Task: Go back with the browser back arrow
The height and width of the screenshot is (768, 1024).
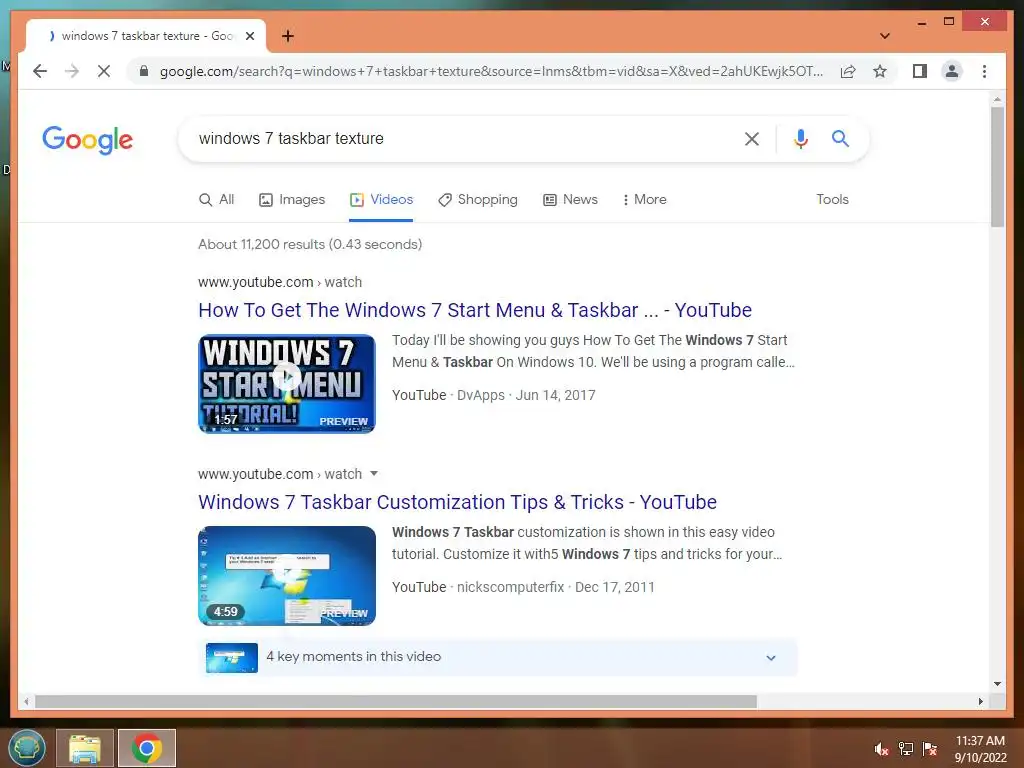Action: coord(40,71)
